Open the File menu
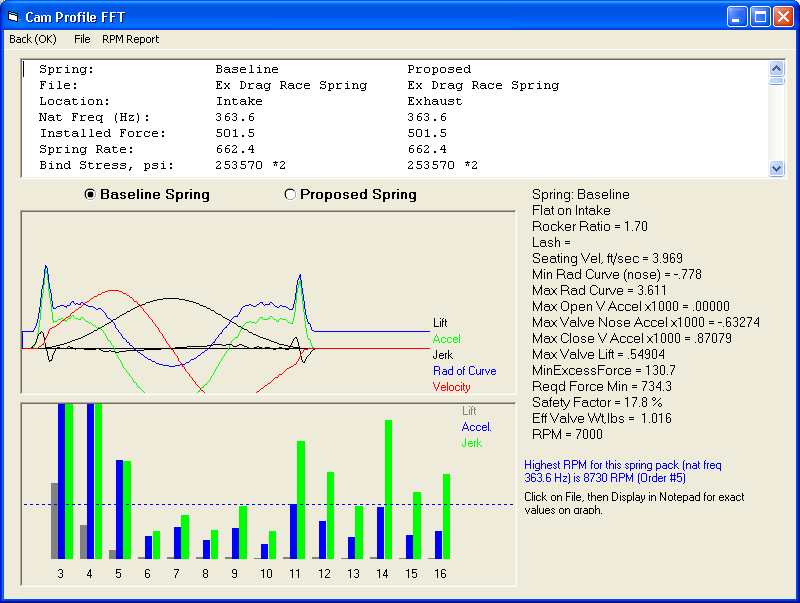 coord(82,39)
